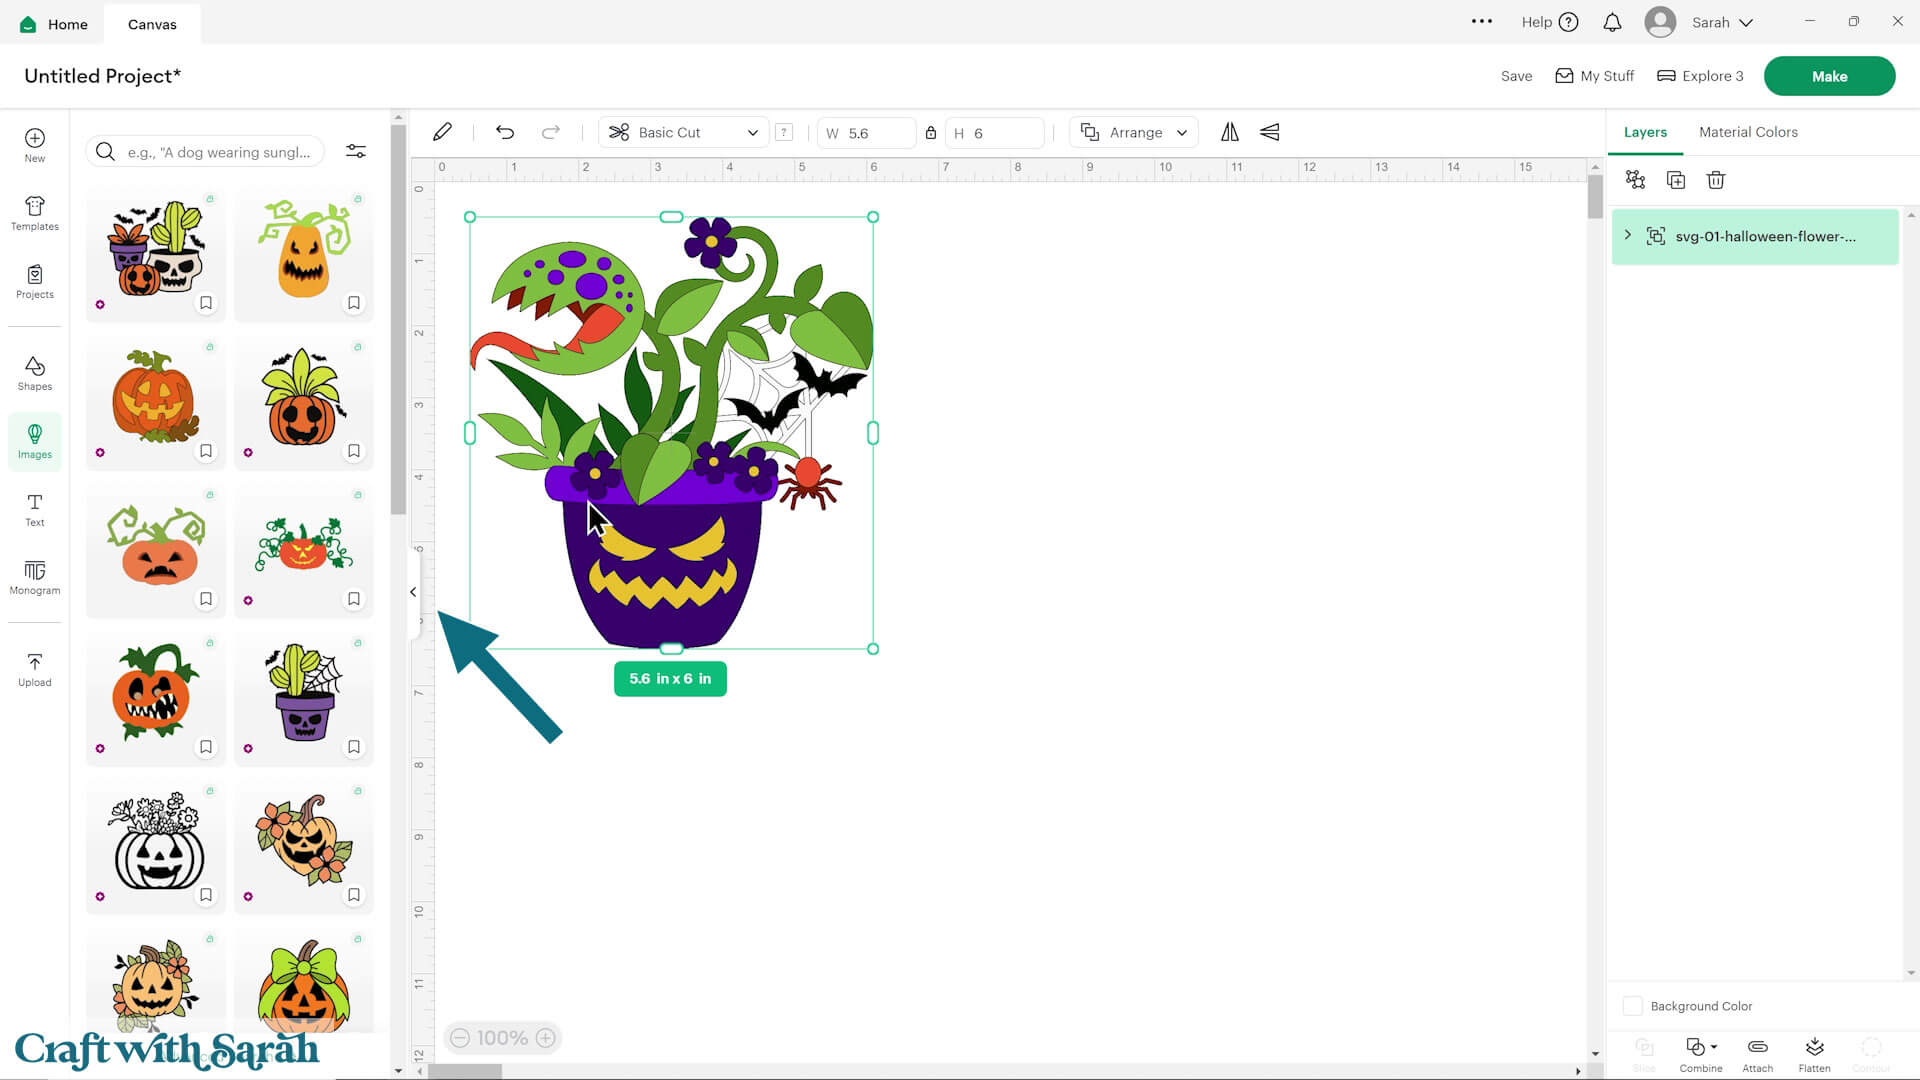Open the Arrange dropdown
Image resolution: width=1920 pixels, height=1080 pixels.
coord(1135,132)
